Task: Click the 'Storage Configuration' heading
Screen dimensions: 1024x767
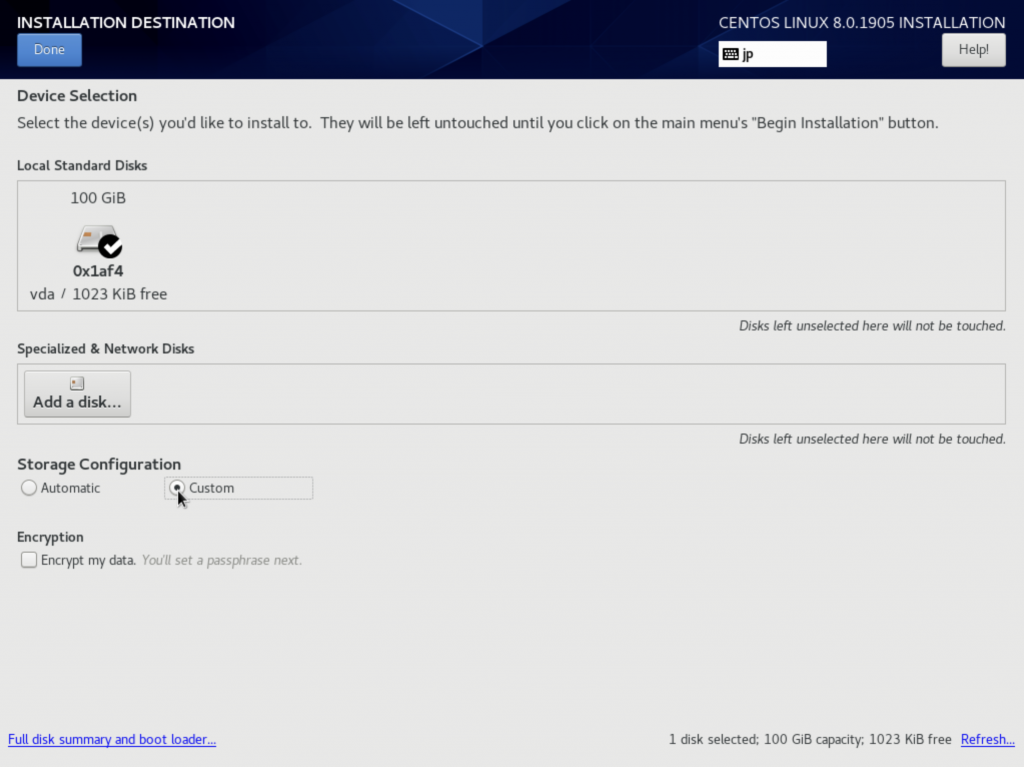Action: (99, 465)
